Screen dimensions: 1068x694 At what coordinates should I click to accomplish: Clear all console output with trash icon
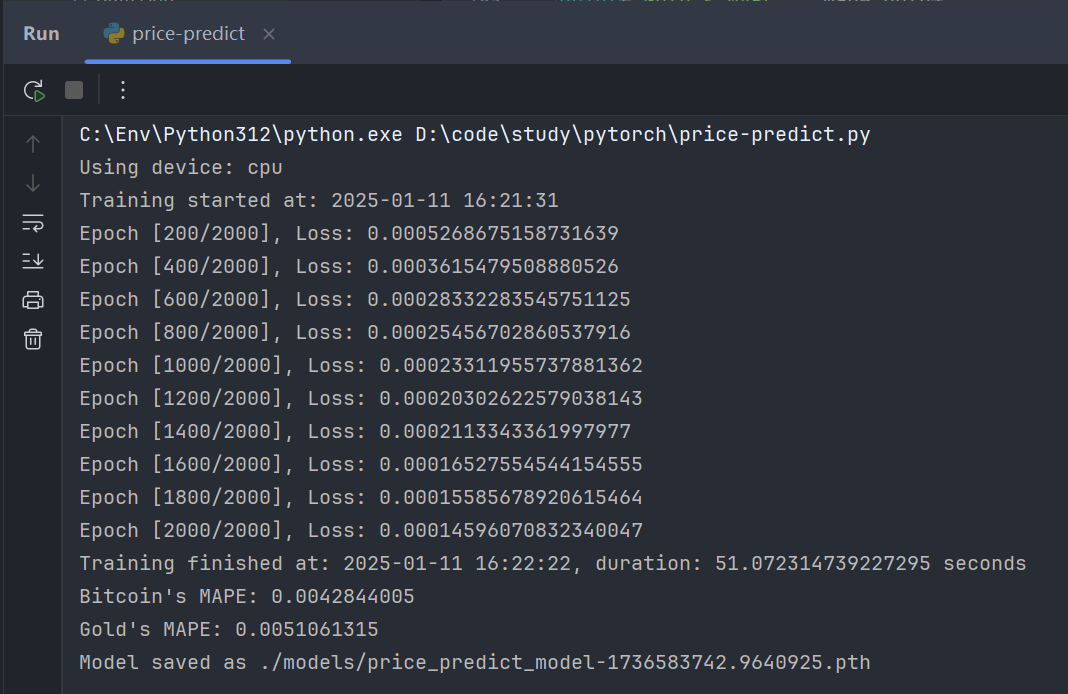coord(33,339)
